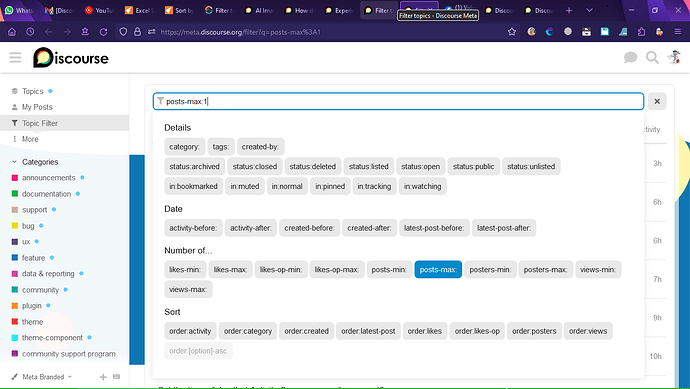690x389 pixels.
Task: Open community support program category
Action: coord(69,354)
